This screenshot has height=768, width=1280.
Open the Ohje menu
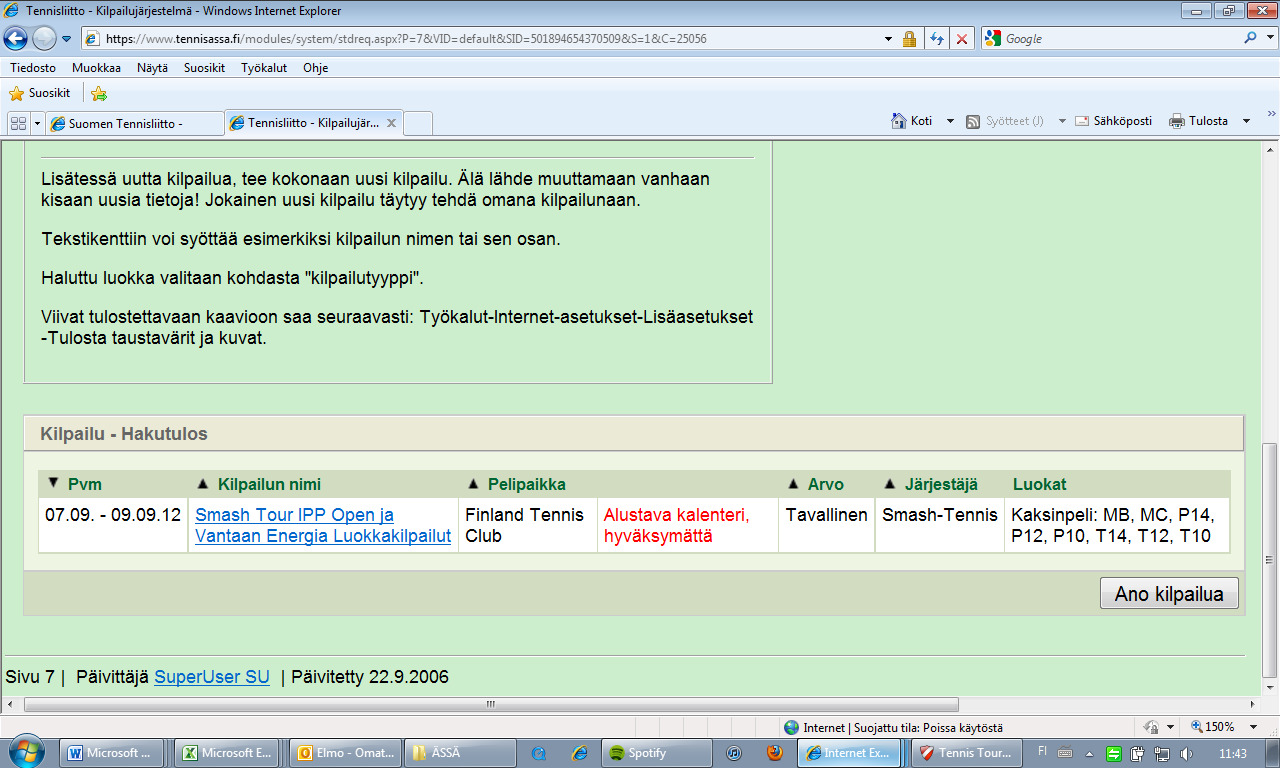click(x=315, y=68)
